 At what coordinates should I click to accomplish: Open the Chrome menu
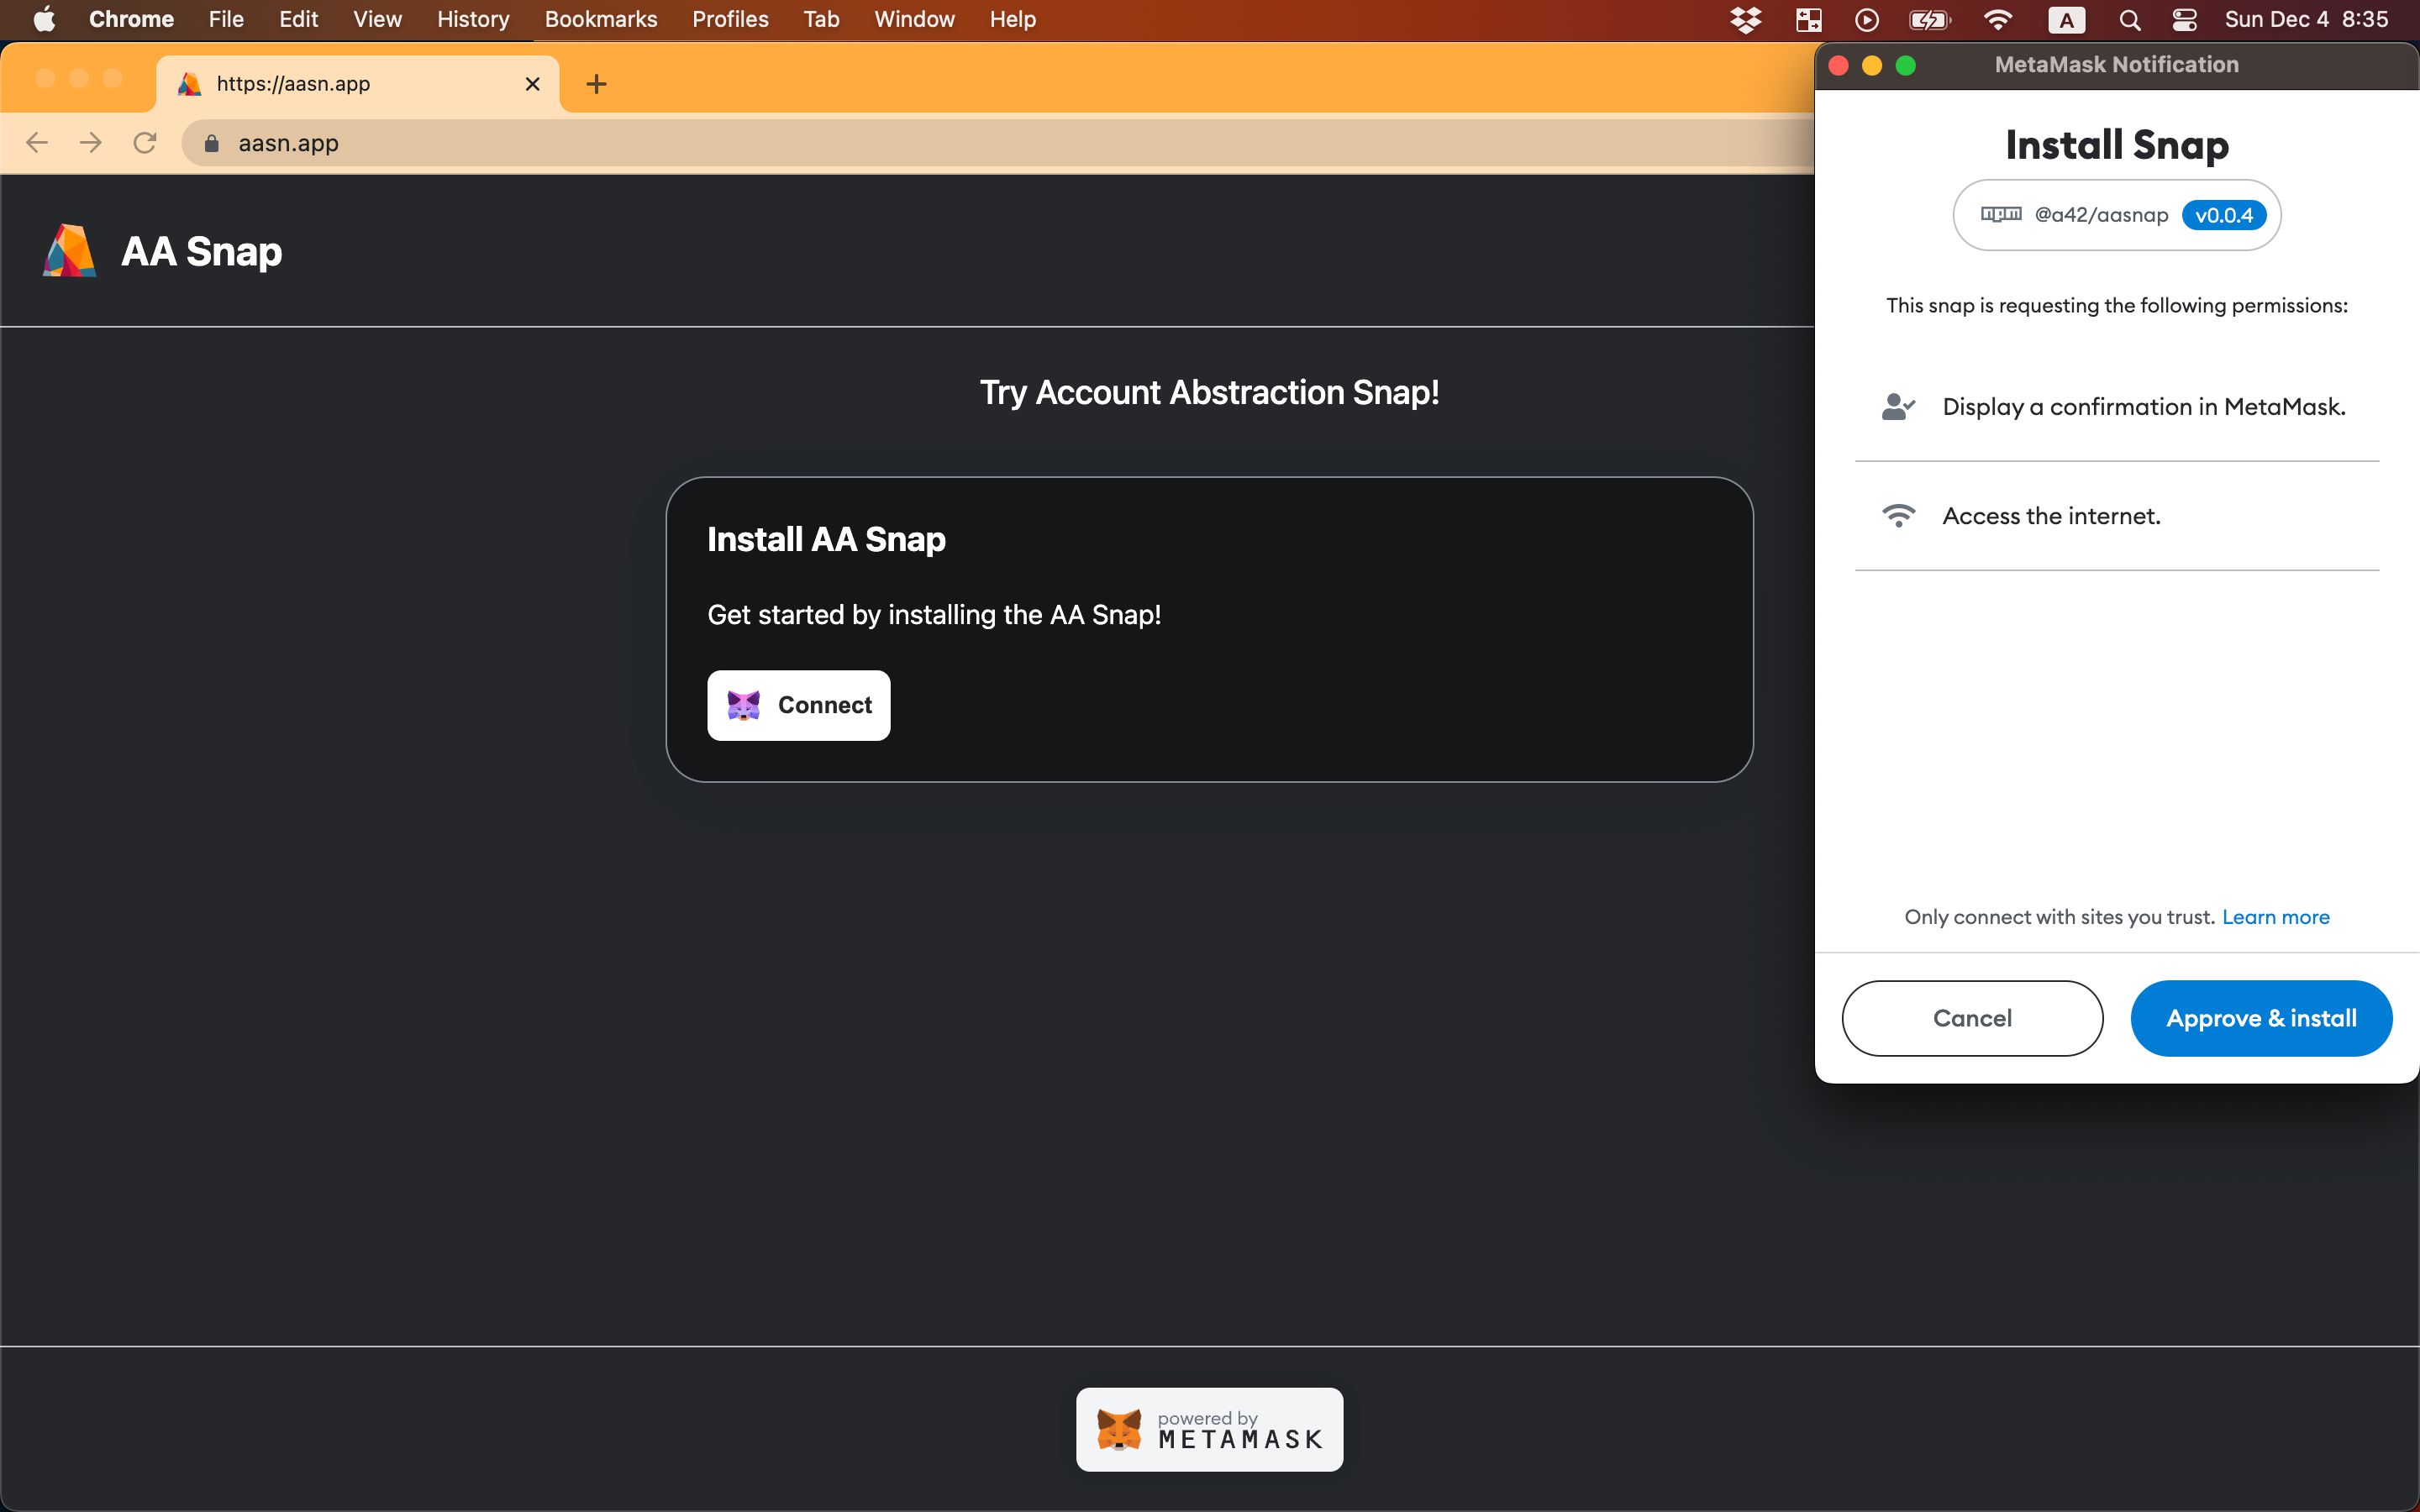pyautogui.click(x=131, y=19)
